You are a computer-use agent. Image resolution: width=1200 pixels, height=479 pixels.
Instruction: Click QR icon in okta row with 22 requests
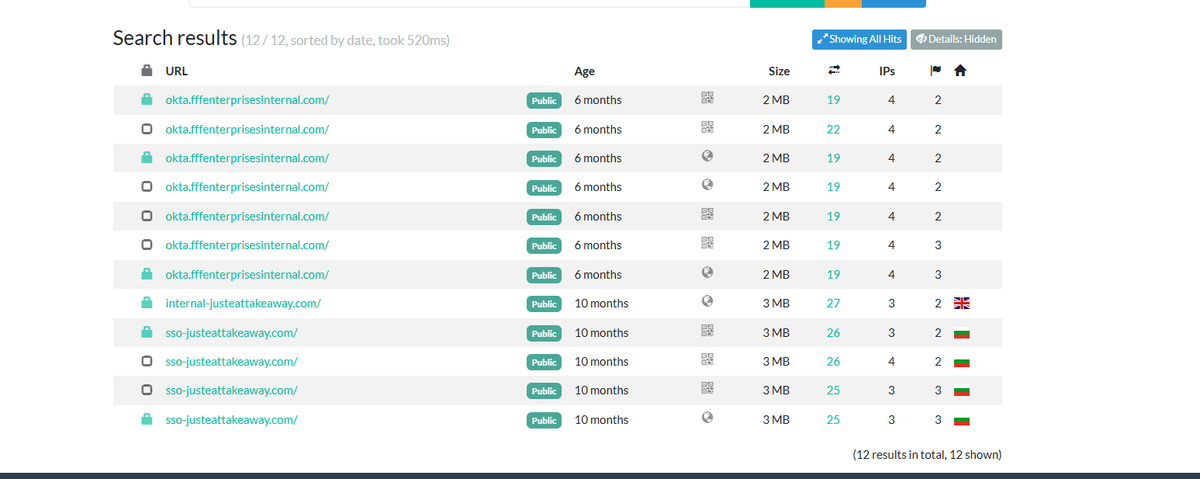click(707, 127)
